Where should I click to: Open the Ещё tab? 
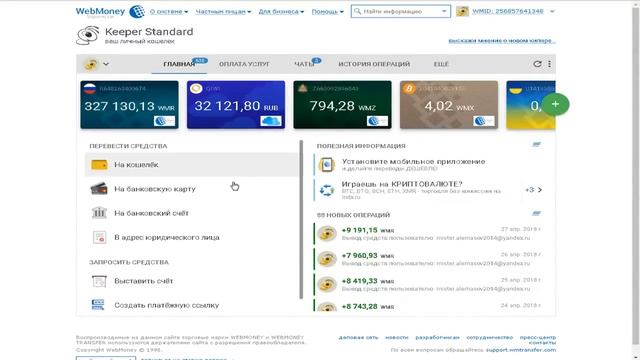[441, 64]
